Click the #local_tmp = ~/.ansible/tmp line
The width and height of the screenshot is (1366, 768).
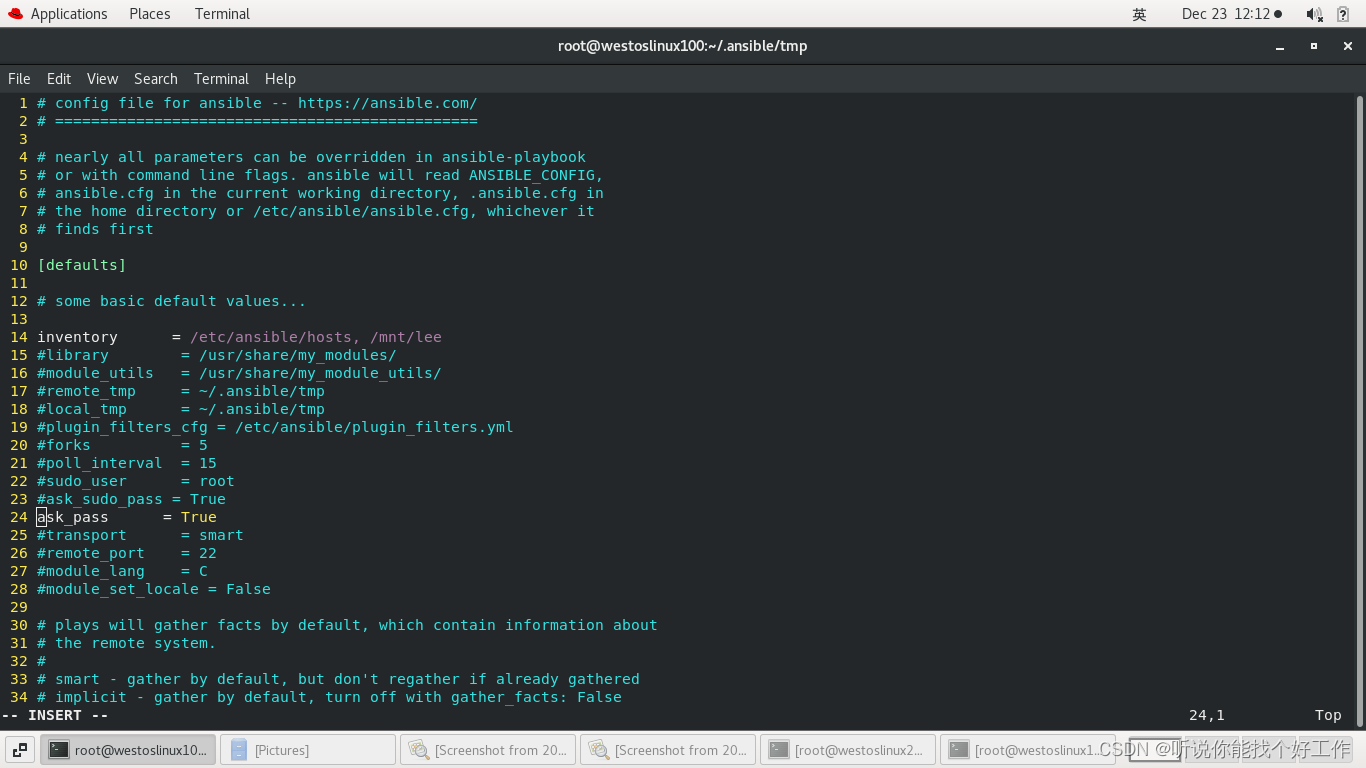pos(181,409)
